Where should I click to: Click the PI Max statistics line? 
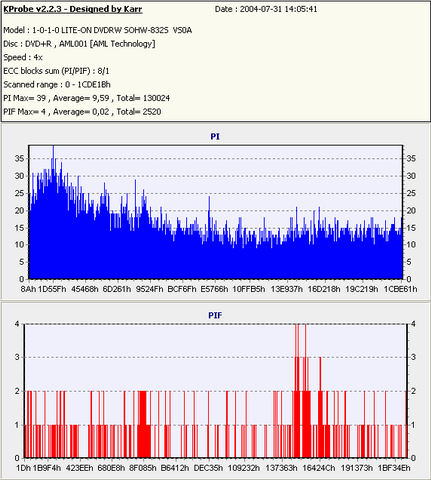(87, 98)
